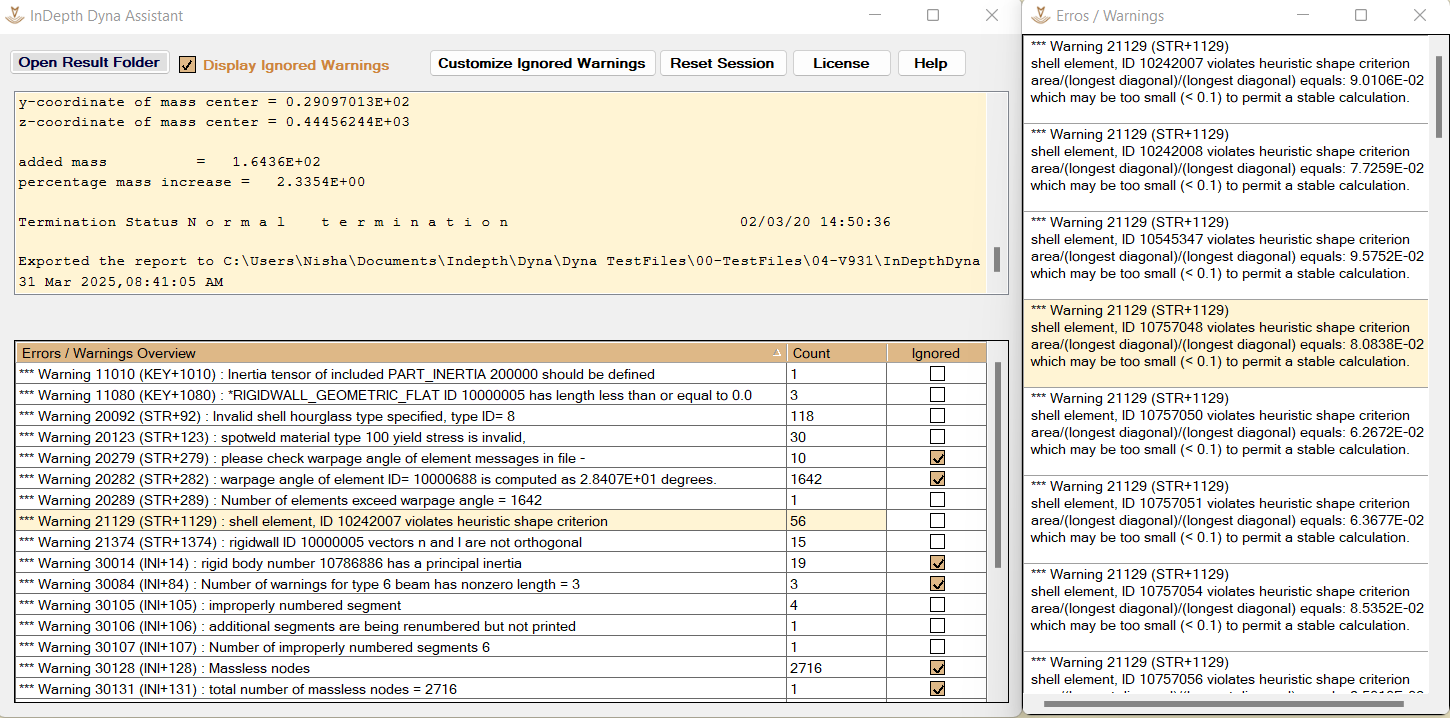Toggle Ignored checkbox for Warning 20123
The height and width of the screenshot is (718, 1450).
[x=937, y=437]
